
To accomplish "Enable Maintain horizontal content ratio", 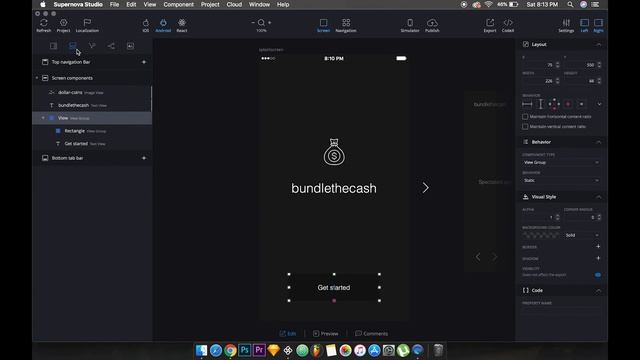I will (525, 117).
